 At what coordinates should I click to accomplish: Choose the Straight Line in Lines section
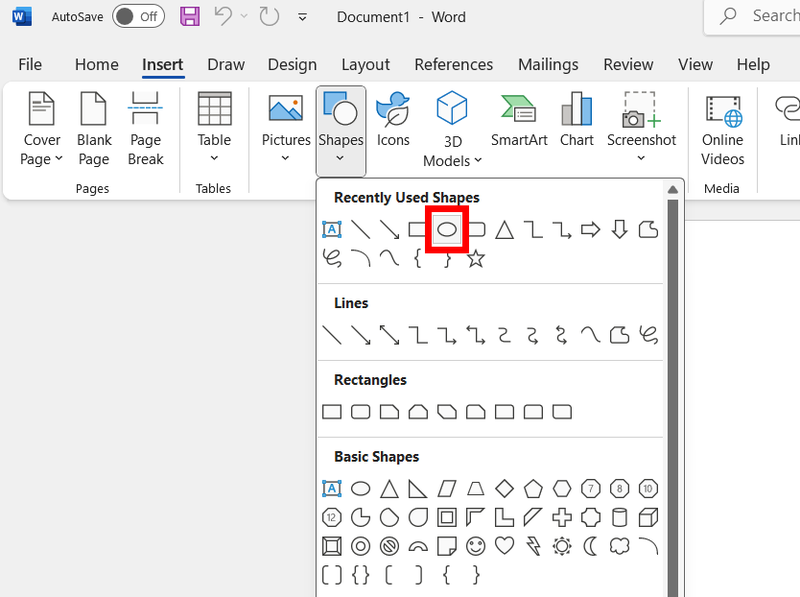point(332,335)
